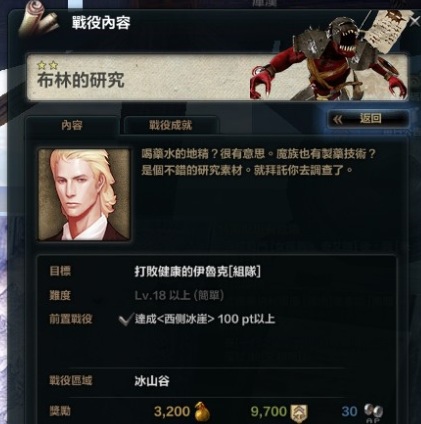The height and width of the screenshot is (424, 421).
Task: Click the scroll icon beside 戰役內容 title
Action: [x=38, y=22]
